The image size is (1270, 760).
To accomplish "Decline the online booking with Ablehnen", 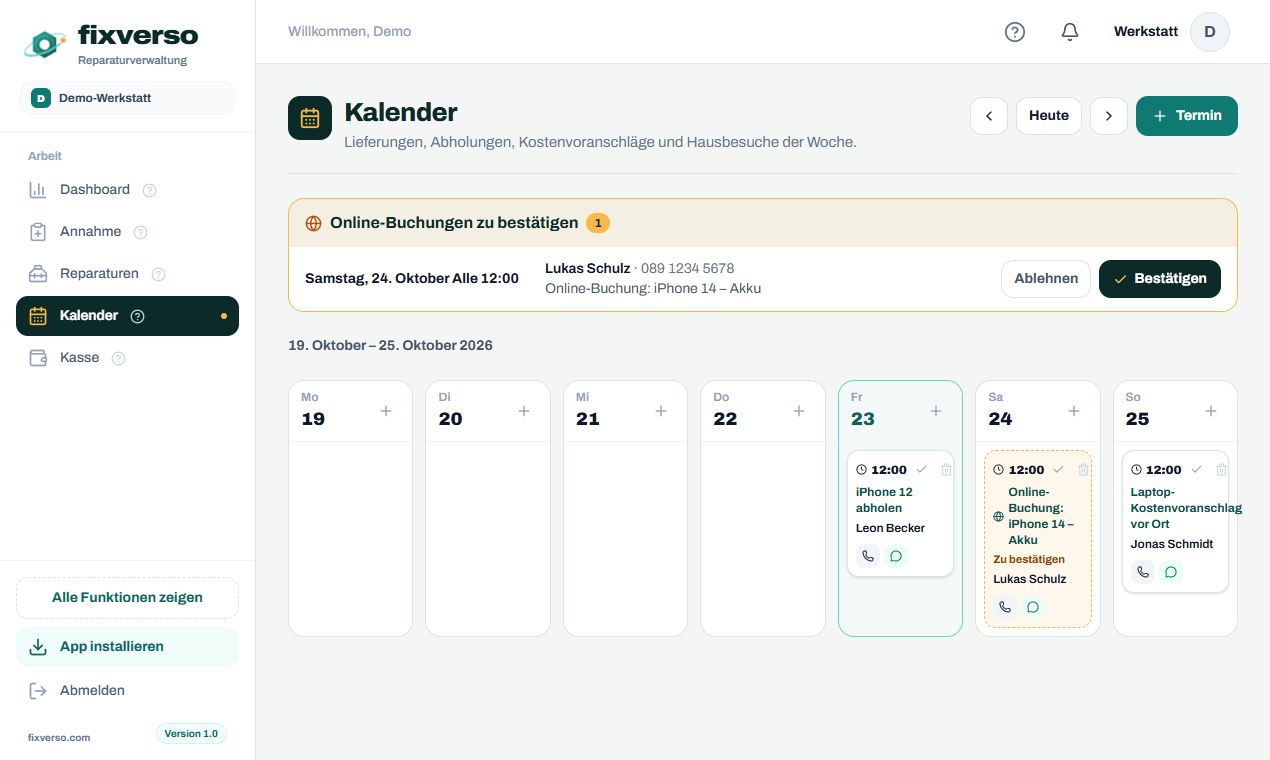I will 1046,279.
